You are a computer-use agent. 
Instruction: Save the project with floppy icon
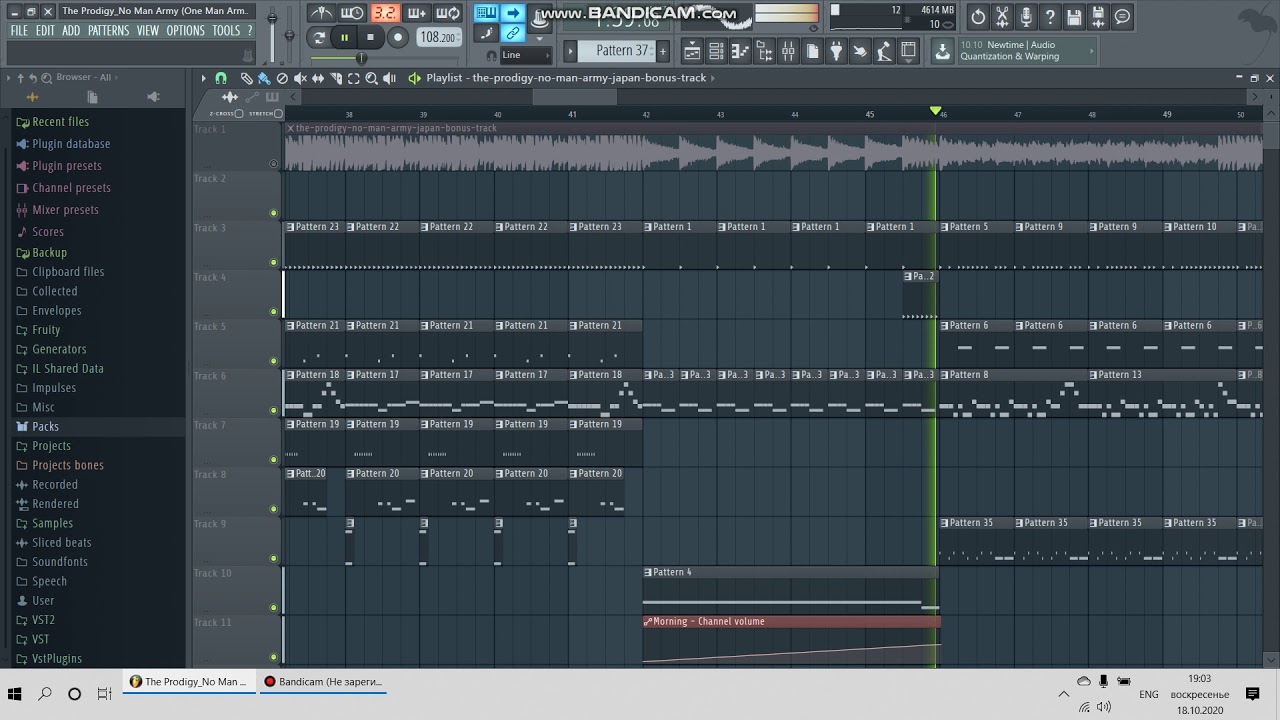[x=1074, y=16]
